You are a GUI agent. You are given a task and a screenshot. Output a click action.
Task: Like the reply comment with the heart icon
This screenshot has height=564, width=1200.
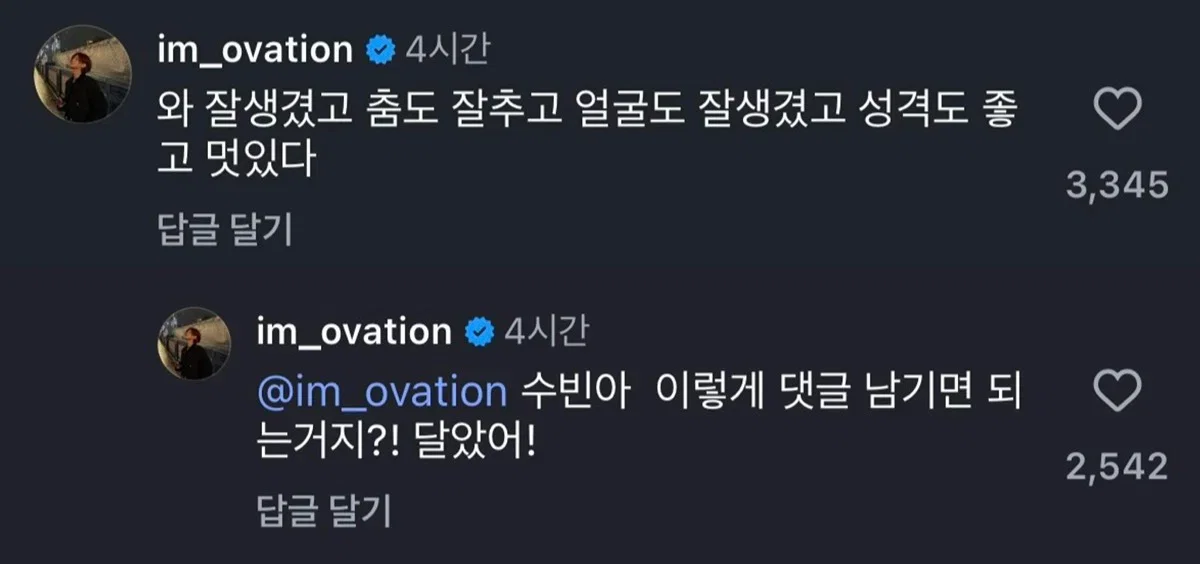(1118, 391)
